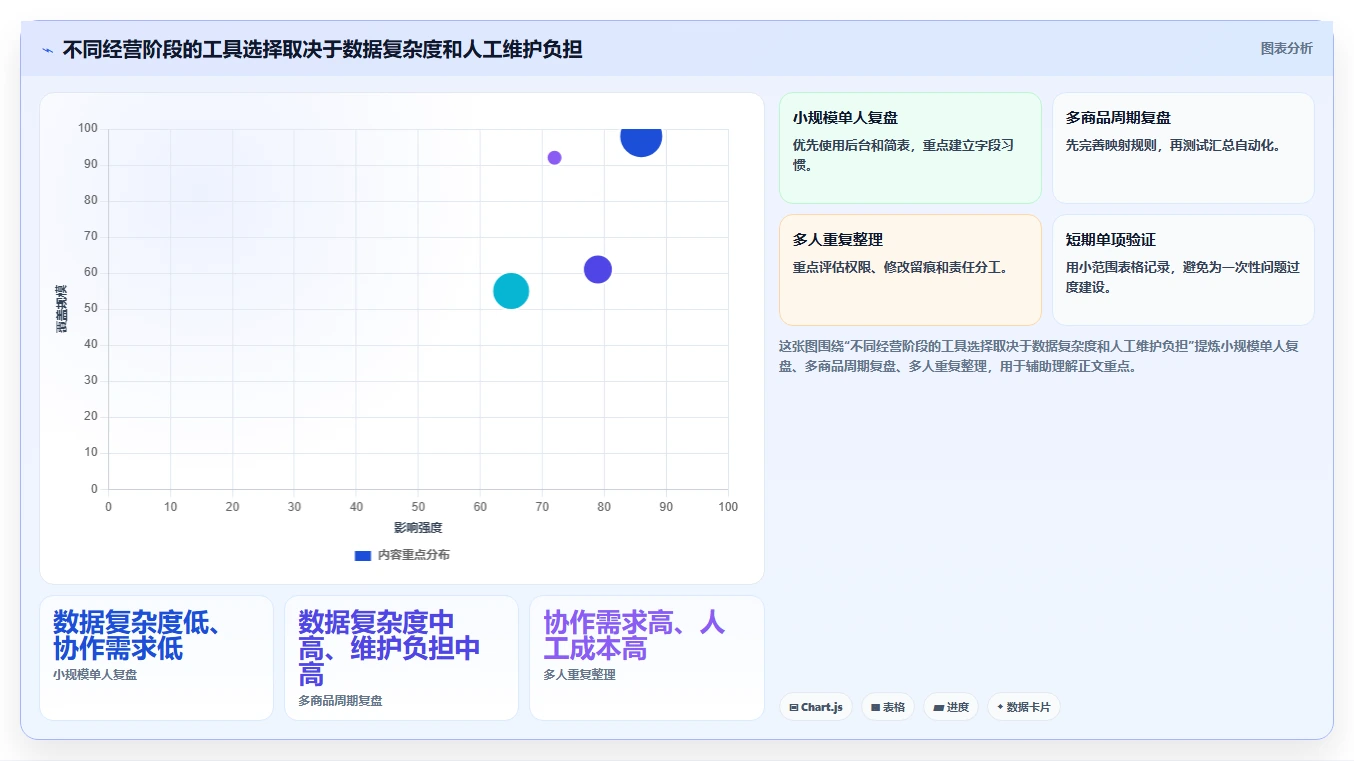
Task: Click the 图表分析 label in header
Action: pyautogui.click(x=1286, y=49)
